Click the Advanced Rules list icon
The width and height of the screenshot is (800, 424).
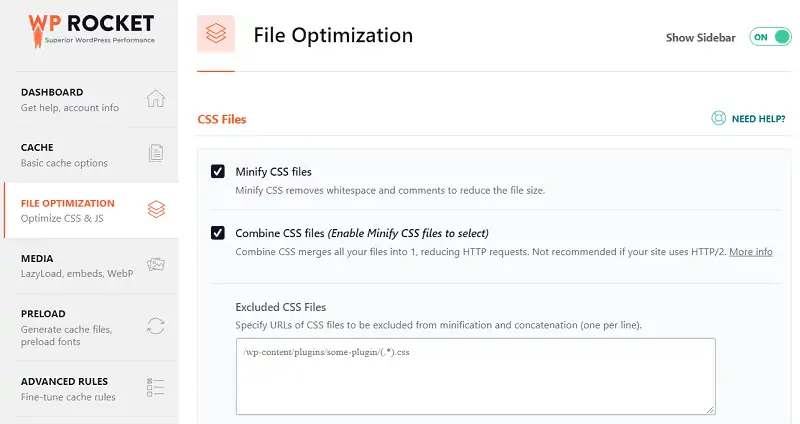click(x=155, y=387)
